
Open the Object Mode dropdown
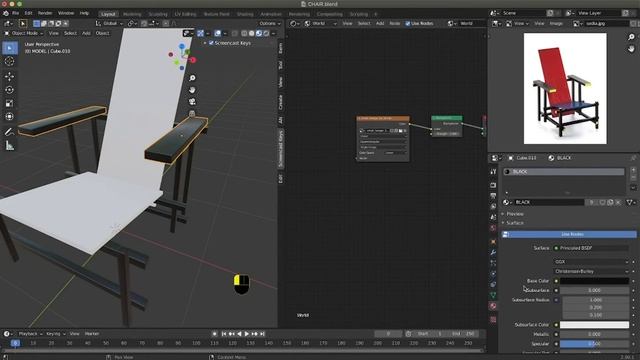[x=24, y=33]
